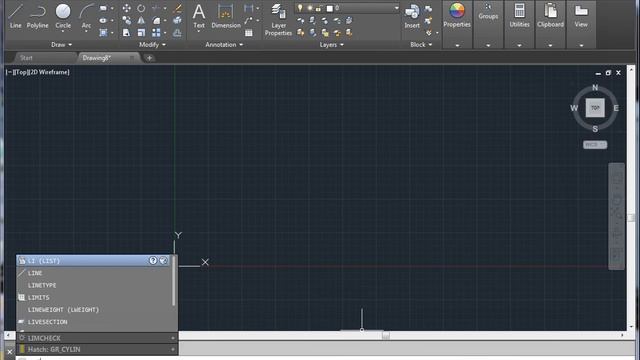Expand the Hatch: GR_CYLIN suggestion arrow

173,349
